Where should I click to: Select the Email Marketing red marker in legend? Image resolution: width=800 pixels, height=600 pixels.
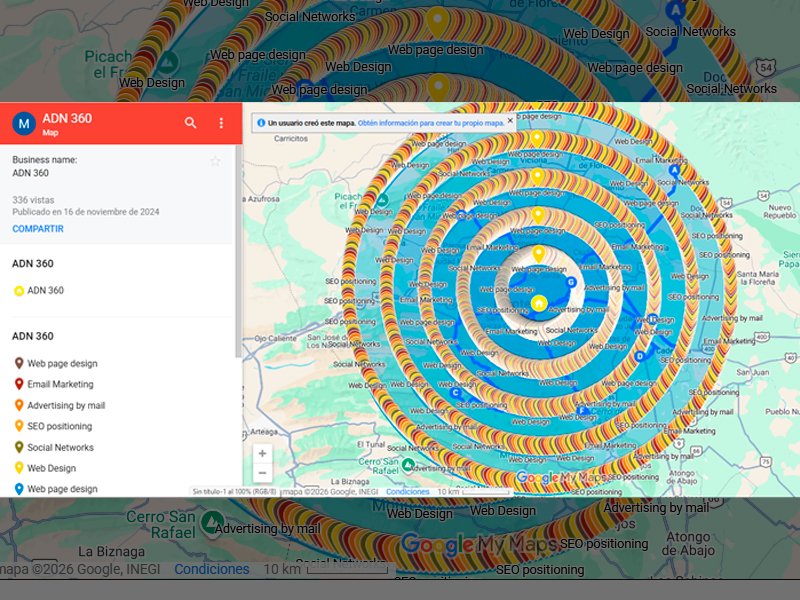pos(17,384)
